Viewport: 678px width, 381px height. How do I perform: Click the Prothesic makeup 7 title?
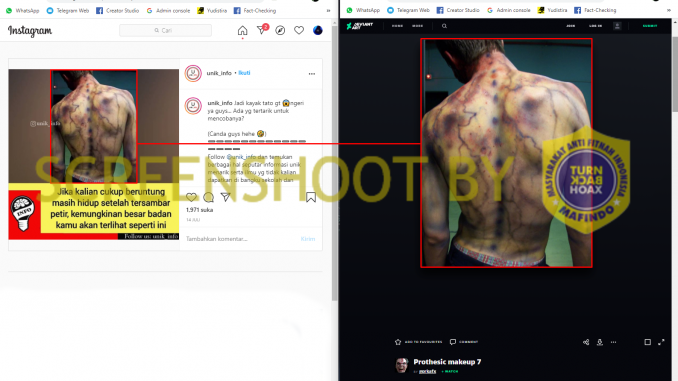click(447, 362)
